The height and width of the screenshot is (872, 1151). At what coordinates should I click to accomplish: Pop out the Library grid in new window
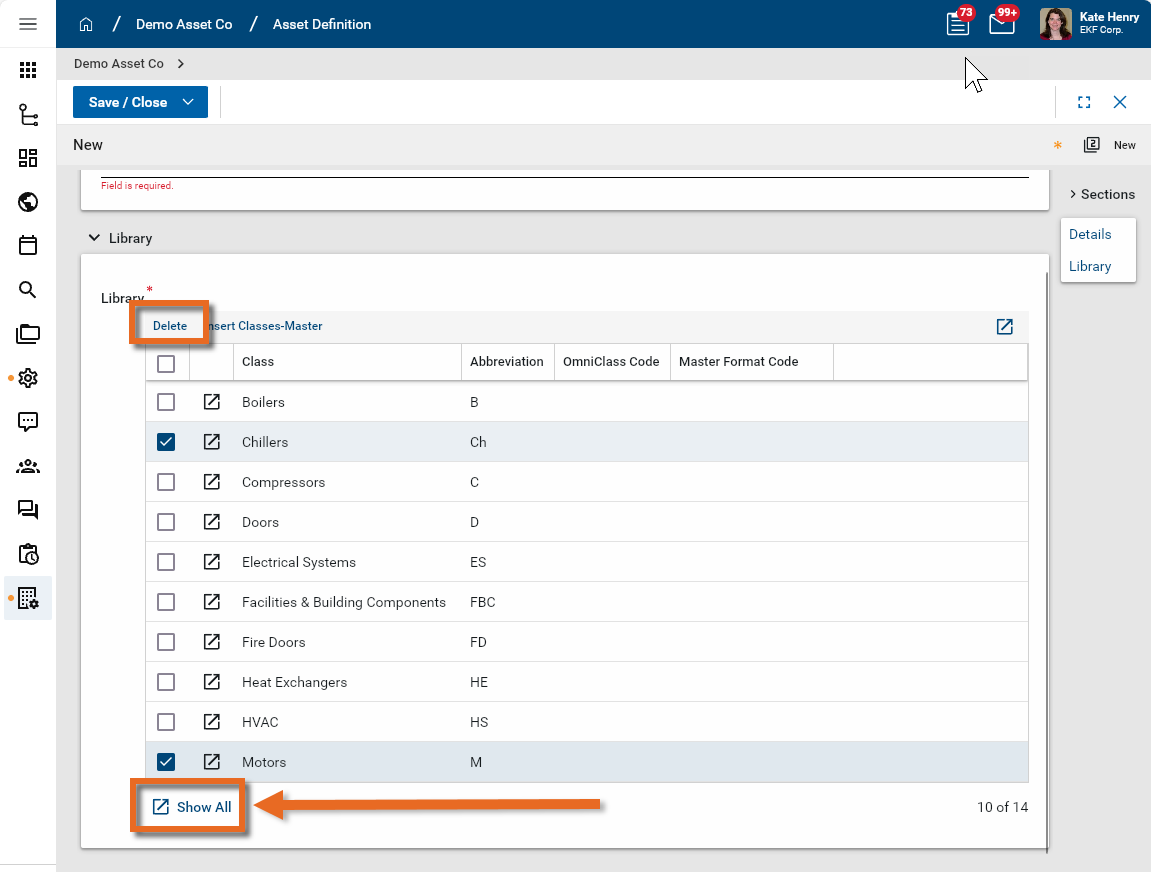click(1004, 327)
